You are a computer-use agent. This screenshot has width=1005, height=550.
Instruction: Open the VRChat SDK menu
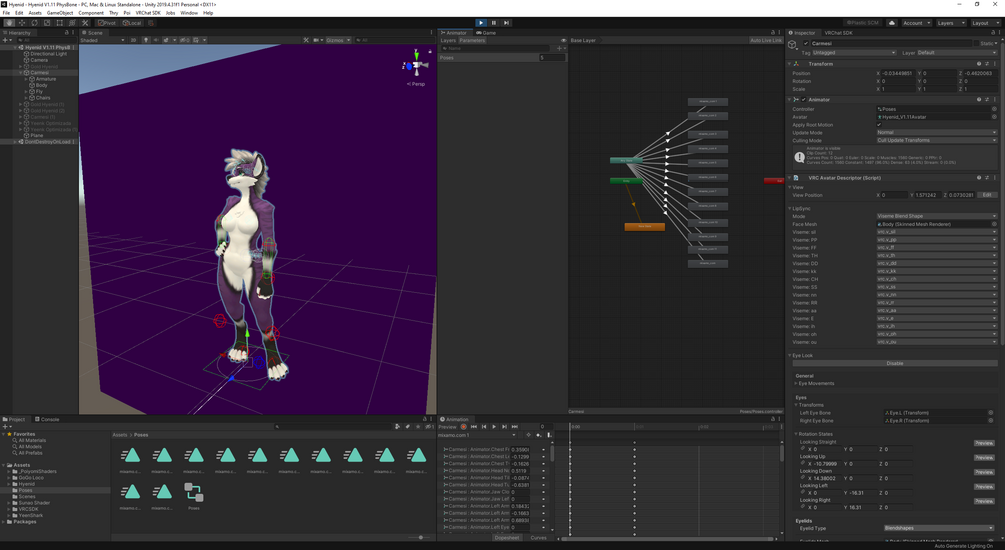(x=148, y=13)
